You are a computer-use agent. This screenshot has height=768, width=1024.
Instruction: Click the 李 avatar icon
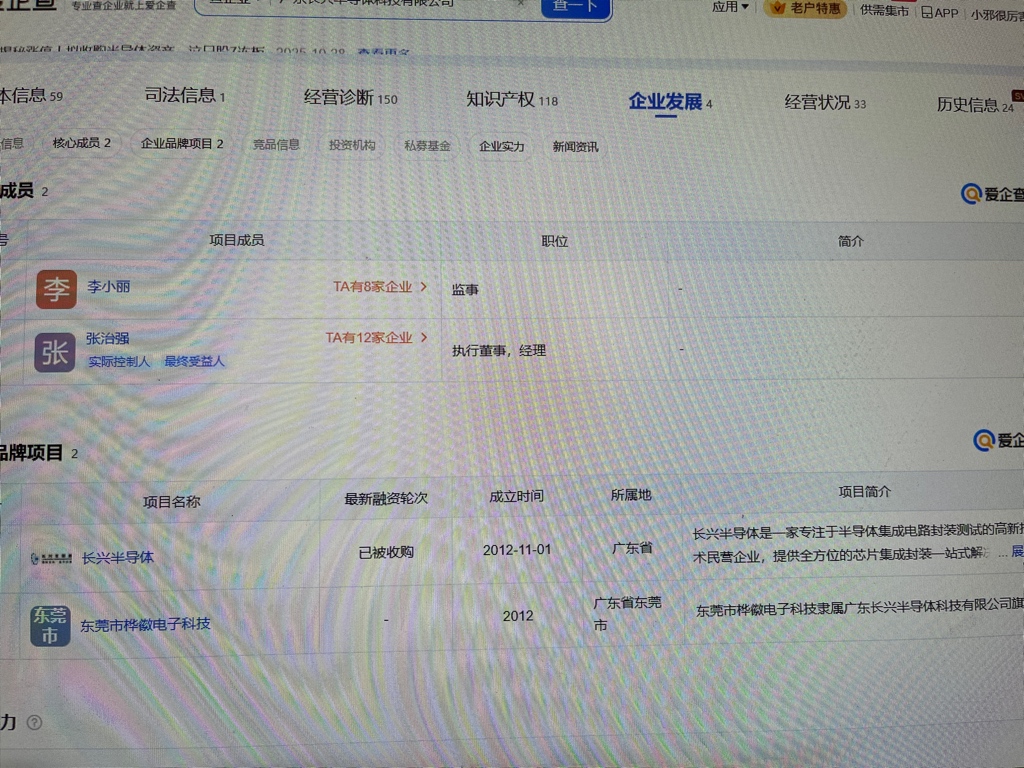coord(56,289)
